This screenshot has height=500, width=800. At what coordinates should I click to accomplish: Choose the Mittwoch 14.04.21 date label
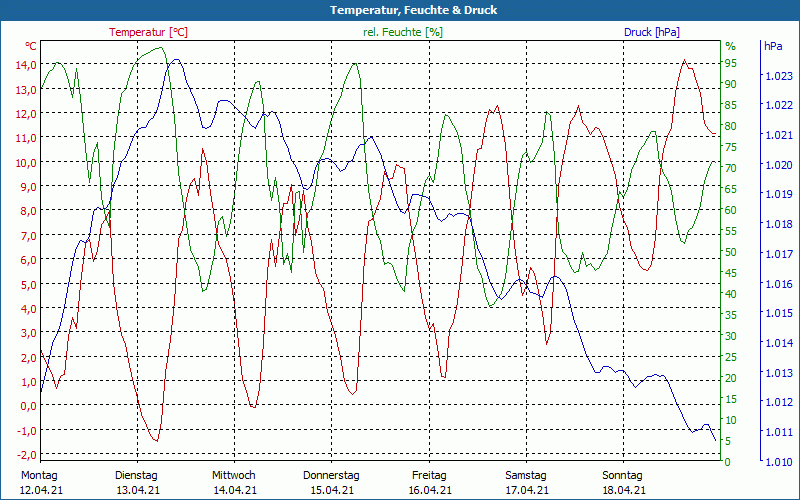coord(234,482)
